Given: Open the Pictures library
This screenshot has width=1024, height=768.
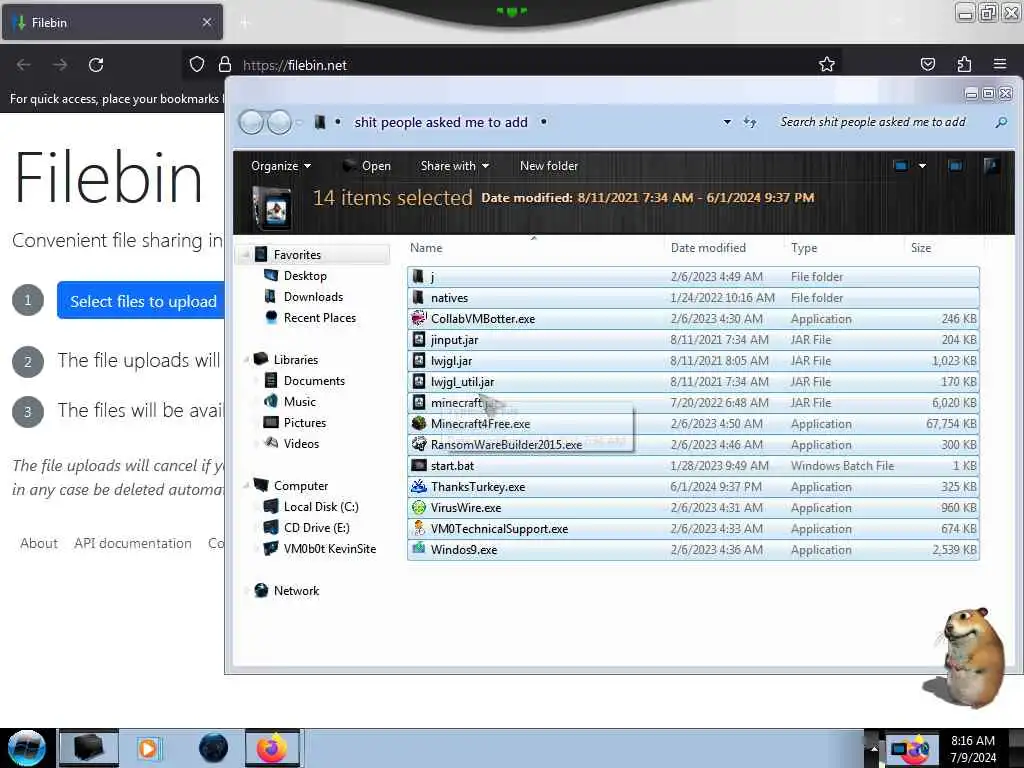Looking at the screenshot, I should pos(305,422).
